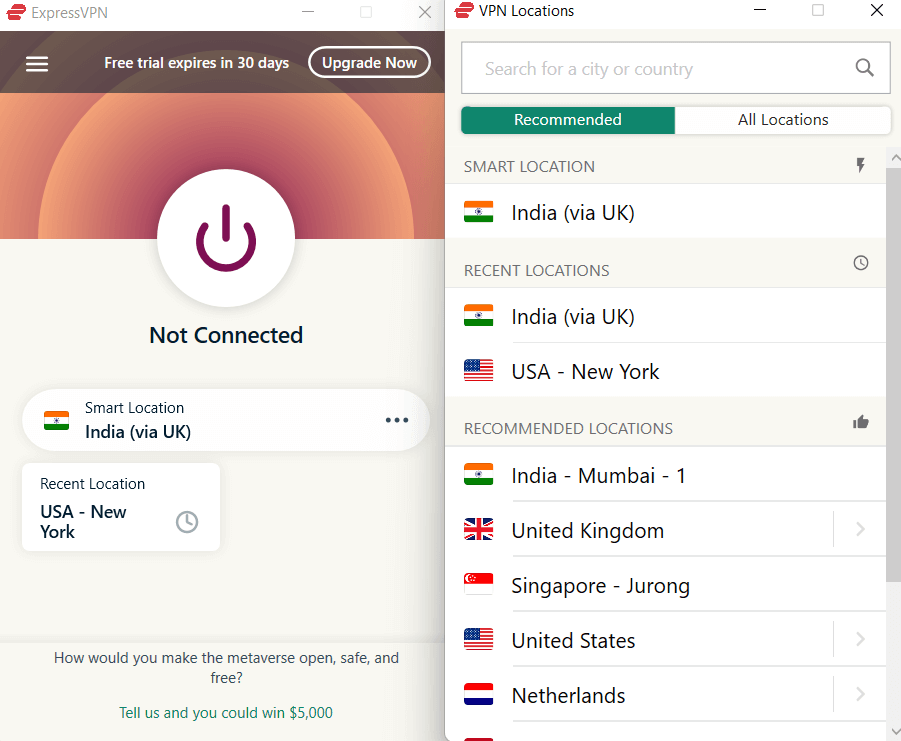Image resolution: width=901 pixels, height=741 pixels.
Task: Click the locations list scrollbar thumb
Action: coord(893,373)
